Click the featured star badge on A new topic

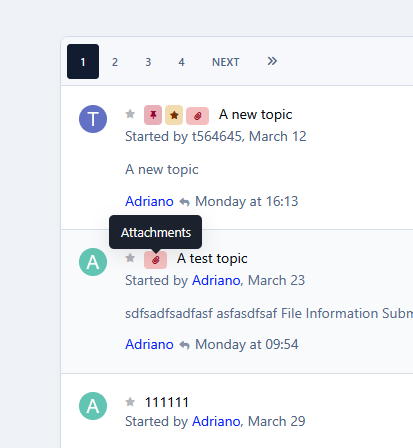tap(174, 115)
